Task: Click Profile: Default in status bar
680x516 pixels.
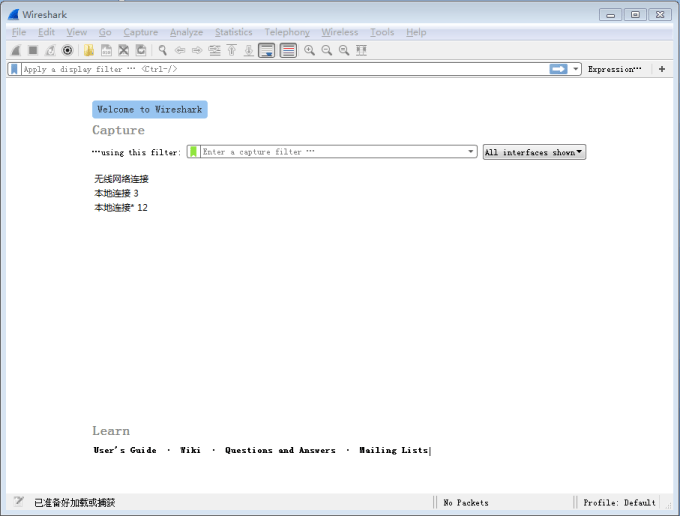Action: (x=619, y=503)
